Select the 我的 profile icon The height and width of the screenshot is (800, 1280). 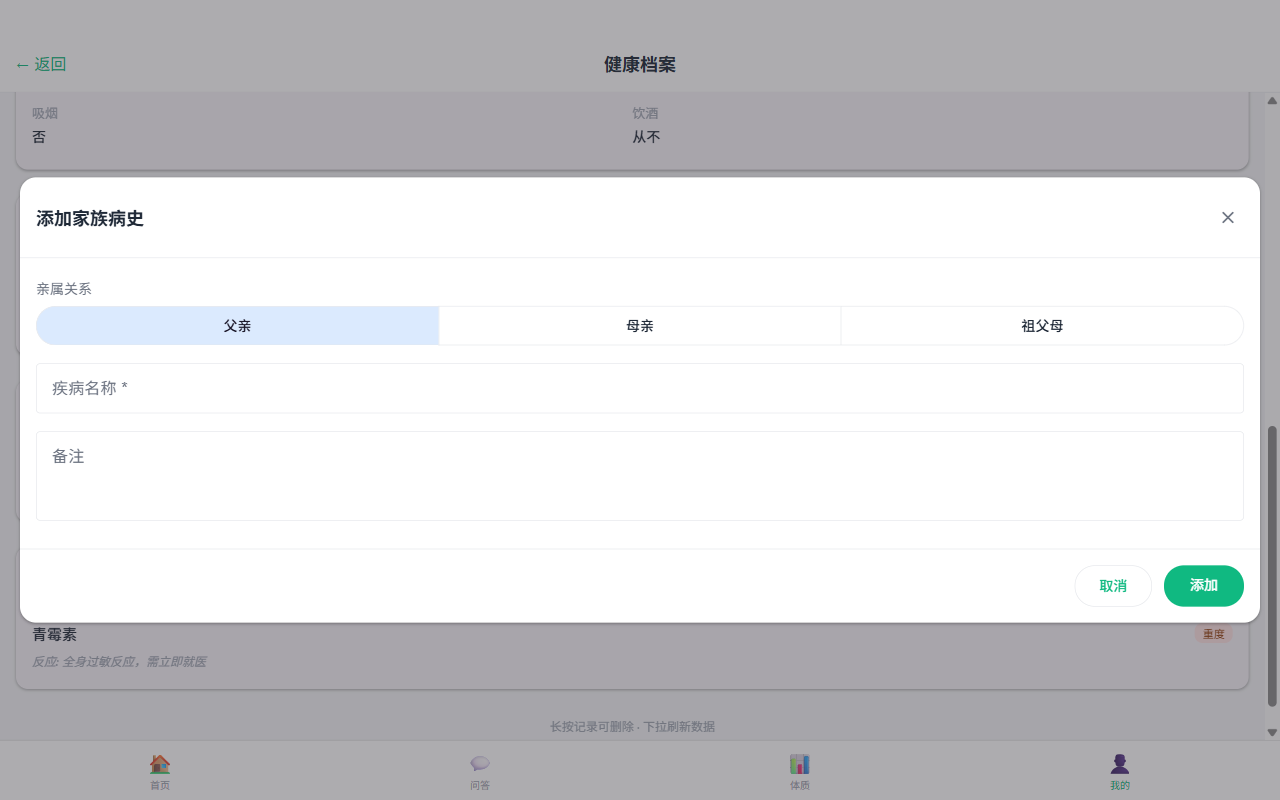pos(1120,764)
